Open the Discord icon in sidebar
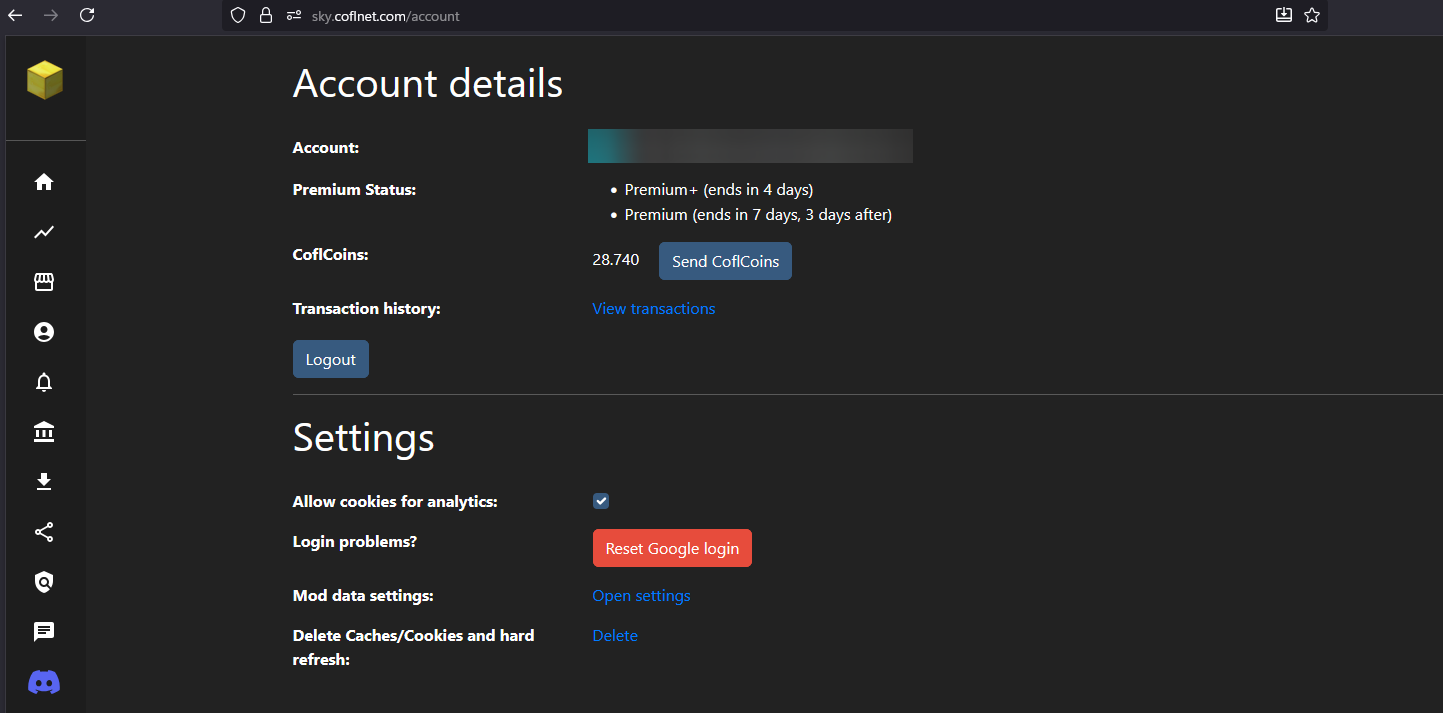 [44, 682]
